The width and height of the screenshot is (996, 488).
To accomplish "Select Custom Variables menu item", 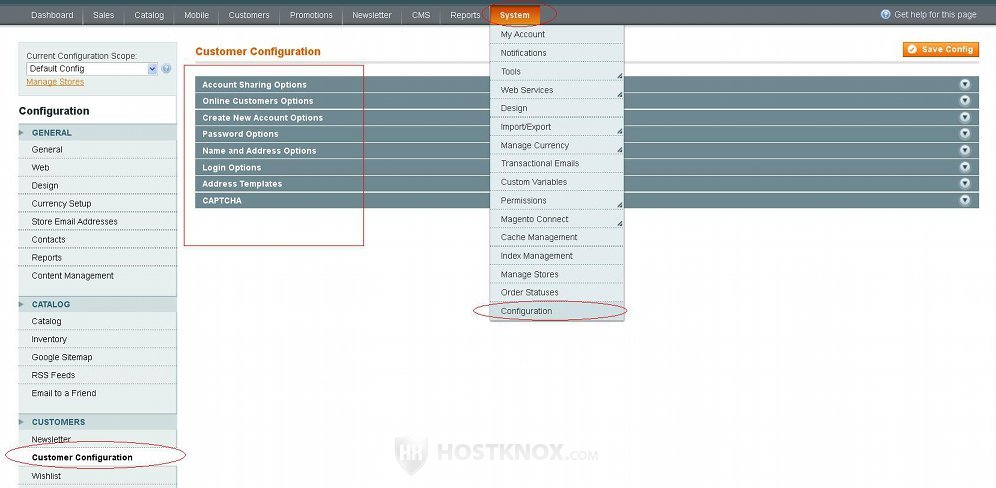I will [557, 182].
